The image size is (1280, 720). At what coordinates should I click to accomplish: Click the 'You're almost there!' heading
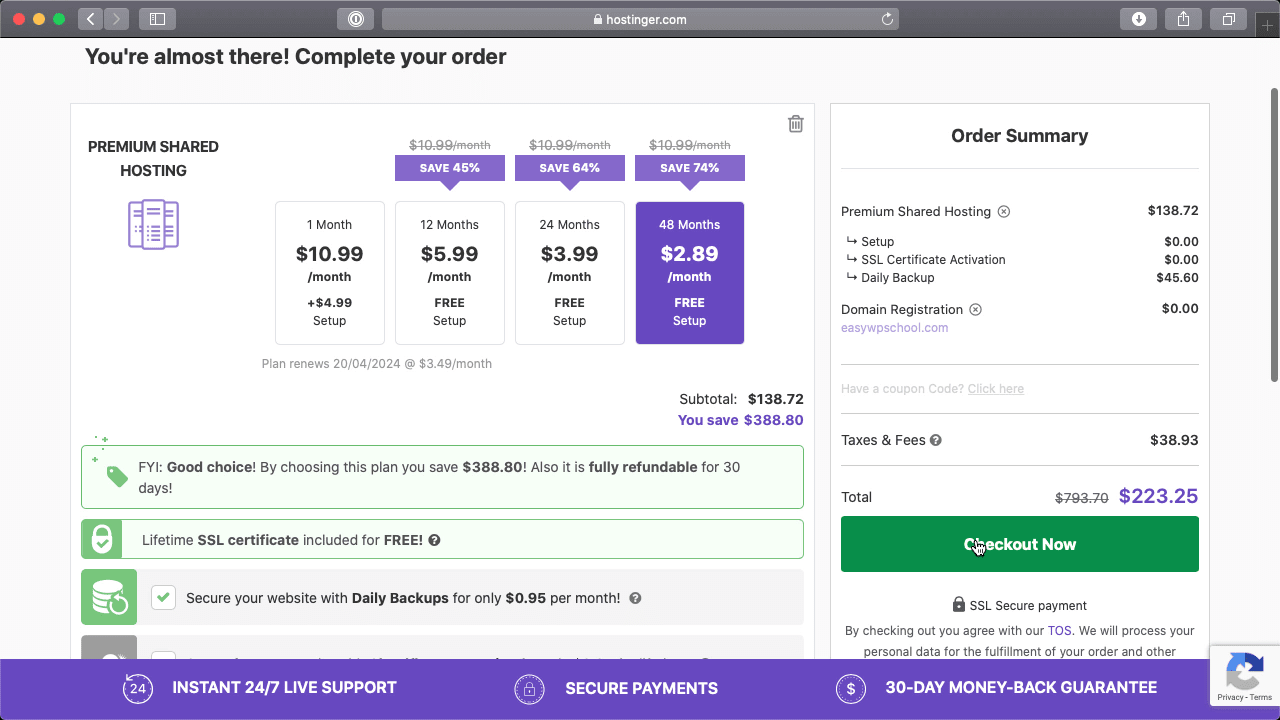[296, 57]
